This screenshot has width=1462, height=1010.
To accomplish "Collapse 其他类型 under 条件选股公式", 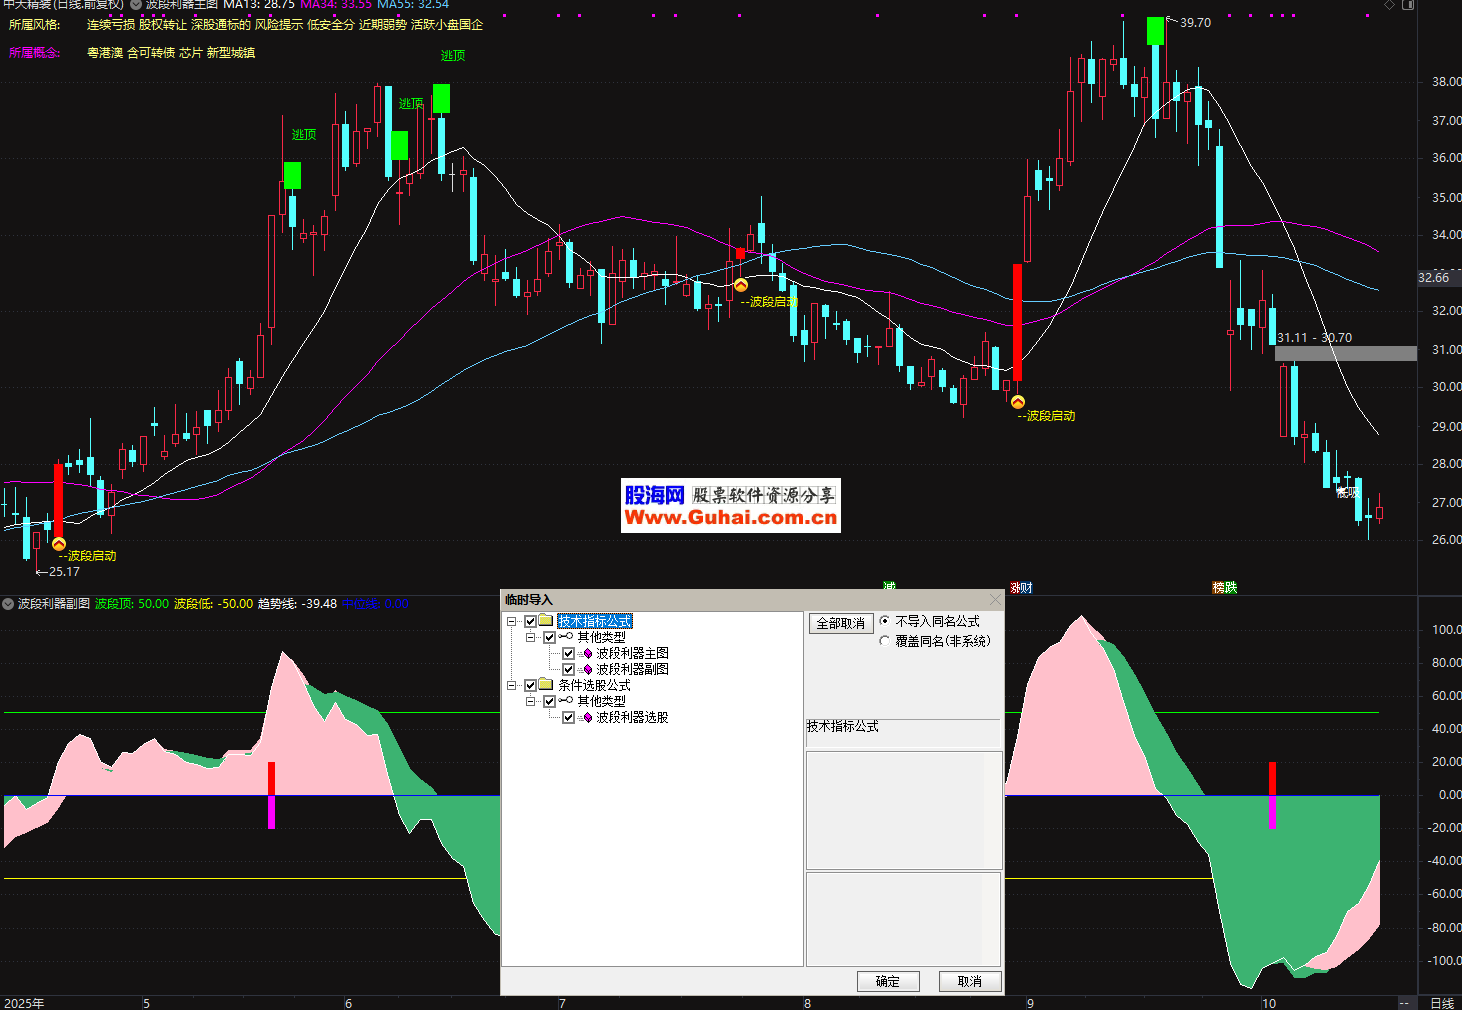I will [531, 702].
